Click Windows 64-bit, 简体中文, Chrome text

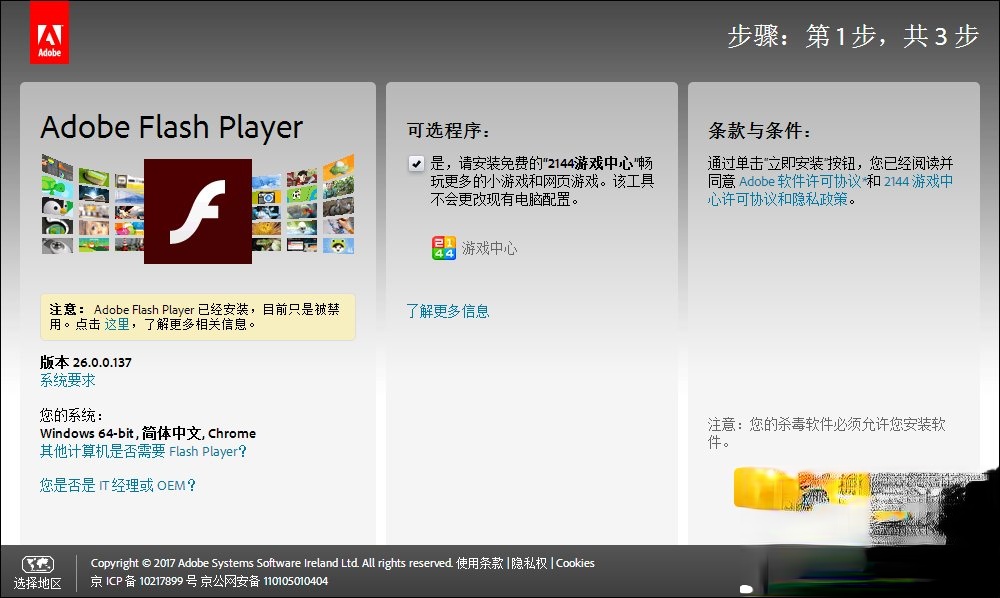[x=148, y=434]
